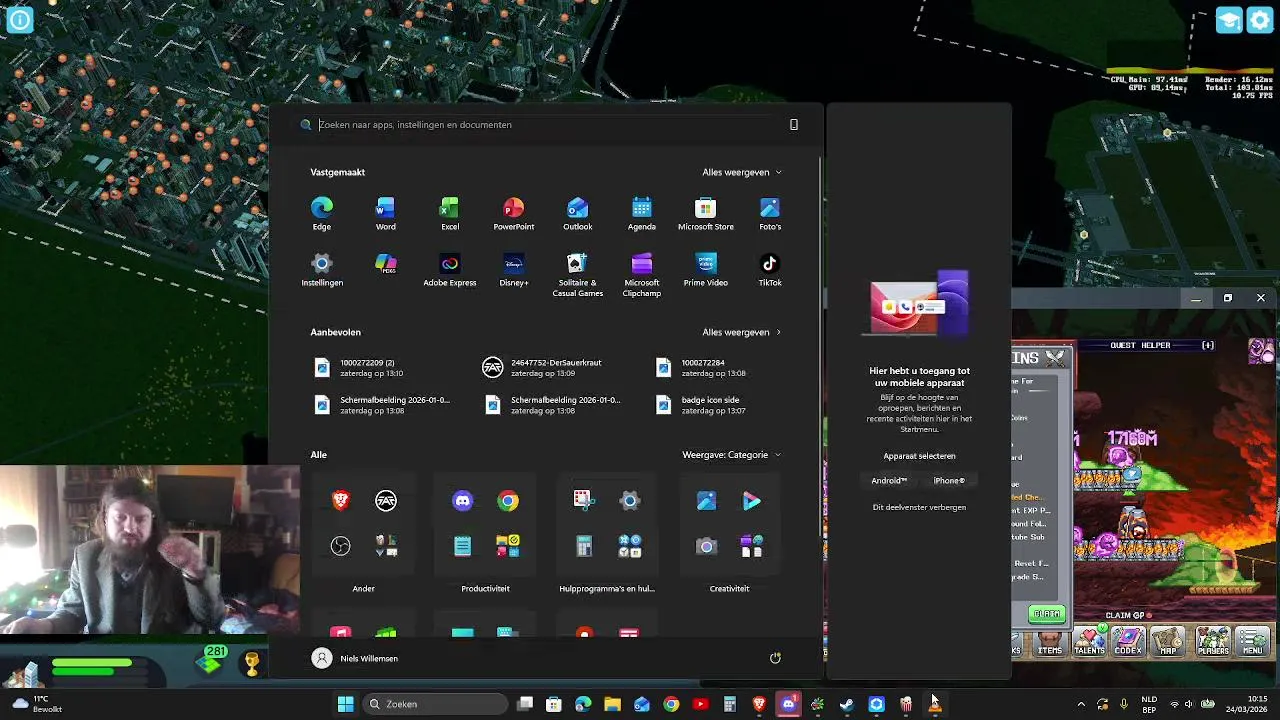The height and width of the screenshot is (720, 1280).
Task: Select the Android device option
Action: point(889,481)
